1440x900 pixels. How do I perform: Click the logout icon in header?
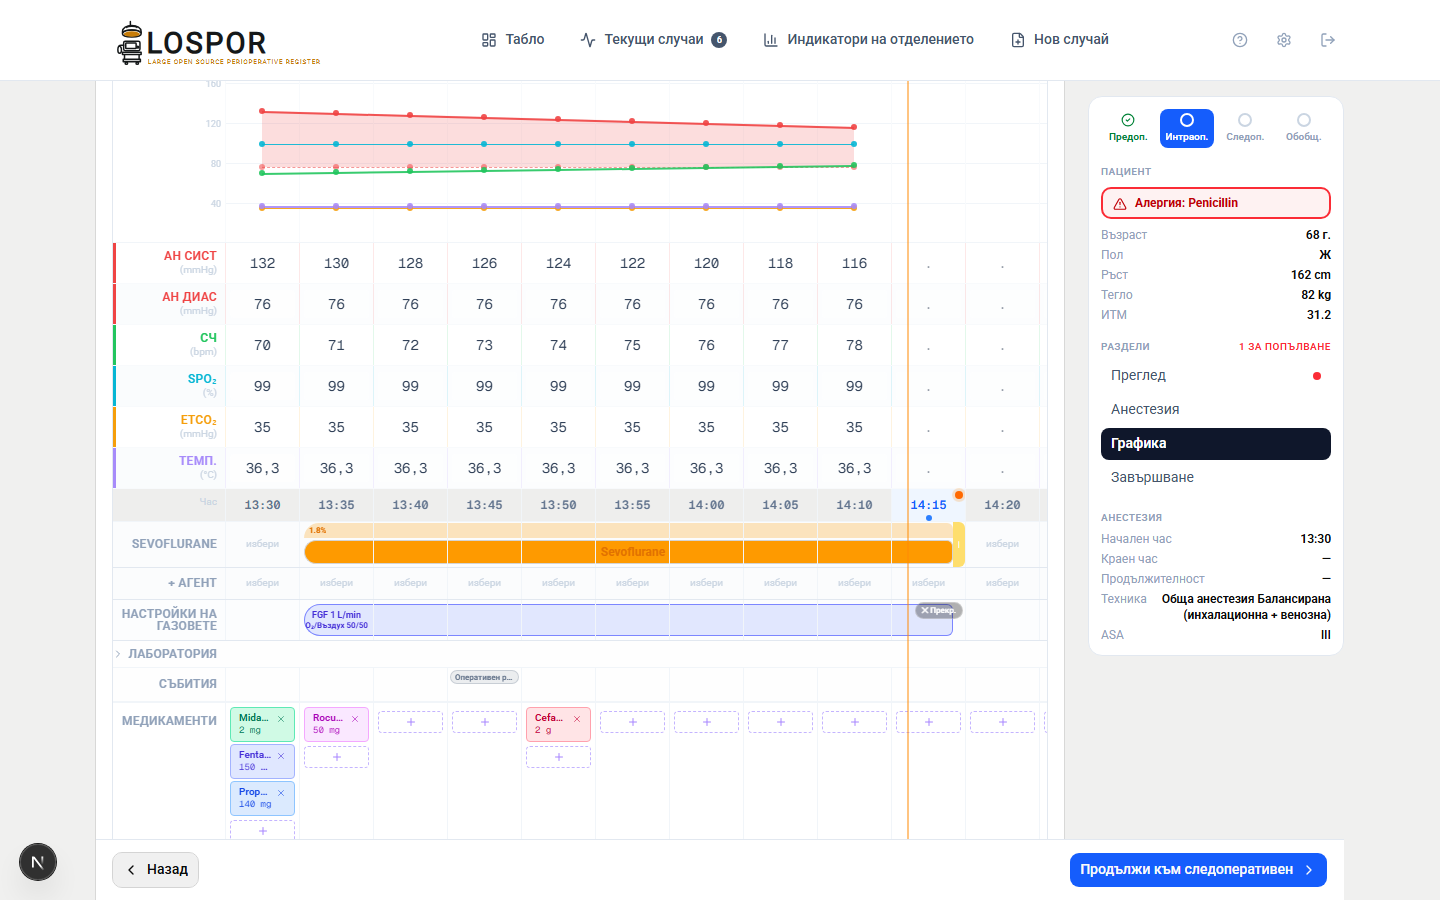coord(1328,40)
